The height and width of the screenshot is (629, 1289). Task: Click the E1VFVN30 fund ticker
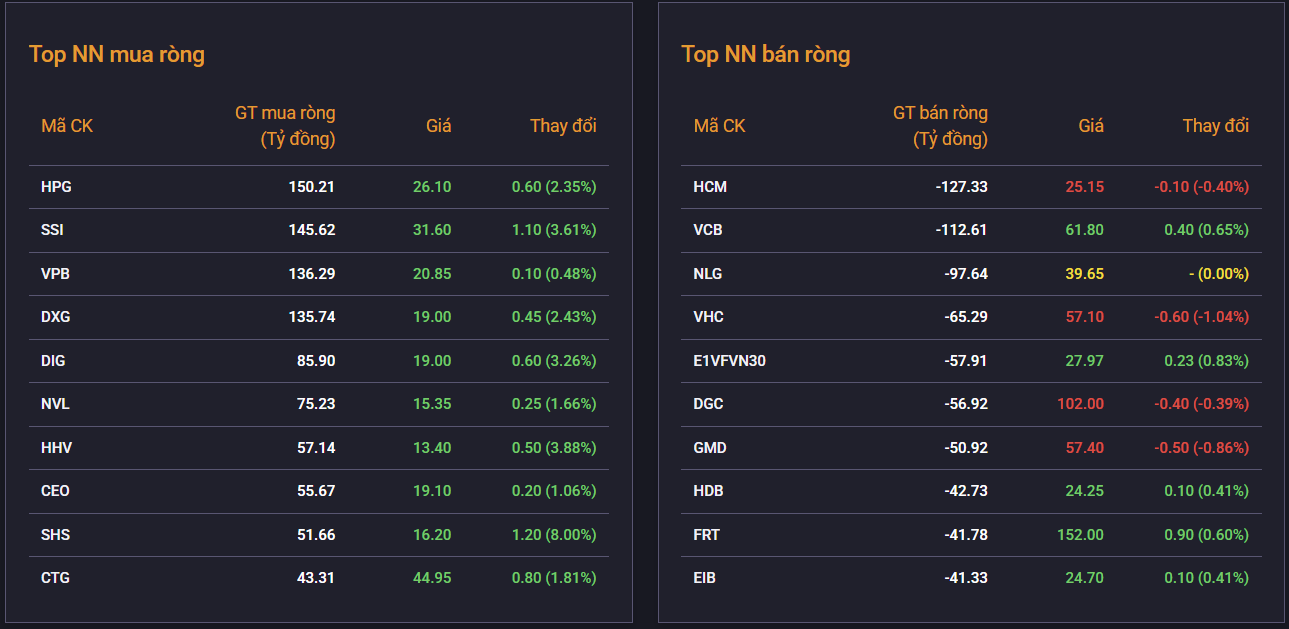coord(729,361)
